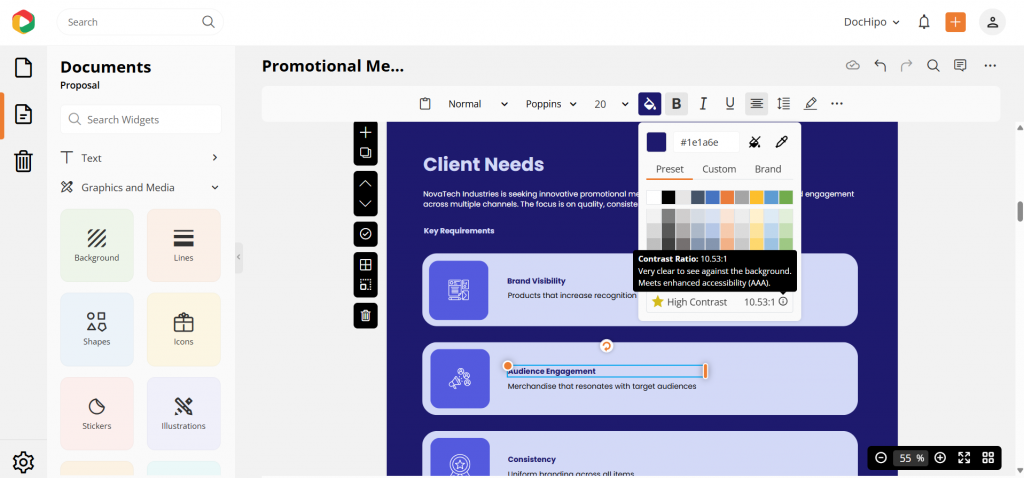The width and height of the screenshot is (1024, 478).
Task: Click the checkmark circle page tool
Action: tap(366, 234)
